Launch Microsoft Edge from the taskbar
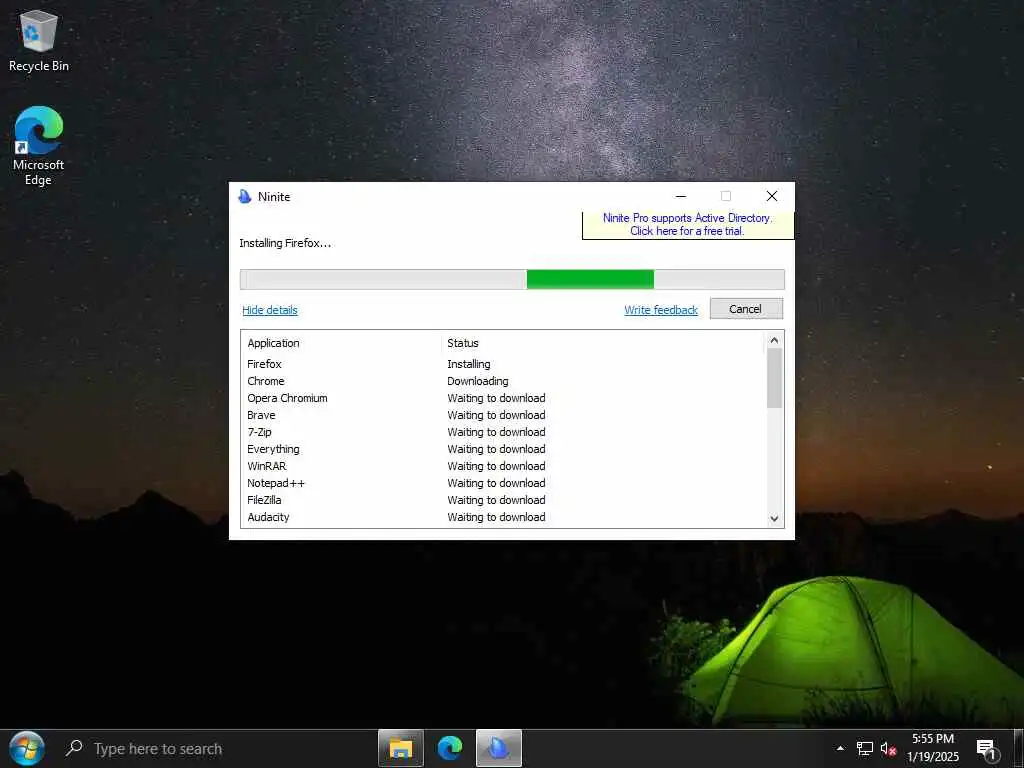 pyautogui.click(x=450, y=748)
